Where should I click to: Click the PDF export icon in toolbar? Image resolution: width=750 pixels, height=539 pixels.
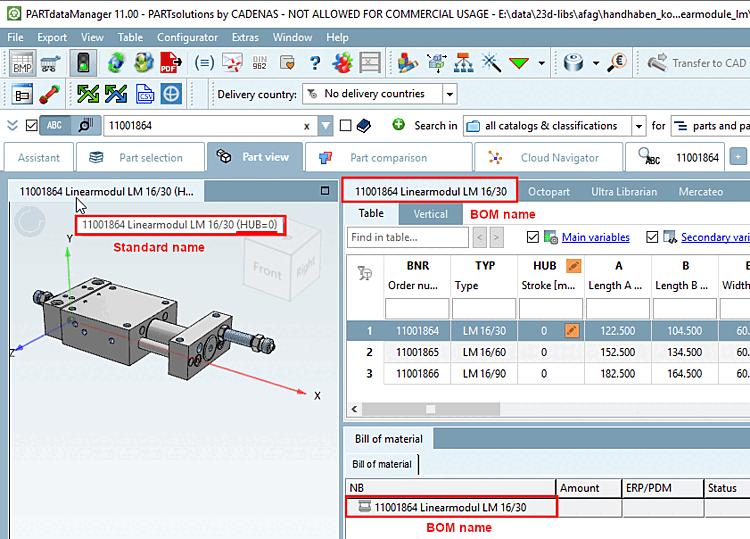tap(173, 63)
